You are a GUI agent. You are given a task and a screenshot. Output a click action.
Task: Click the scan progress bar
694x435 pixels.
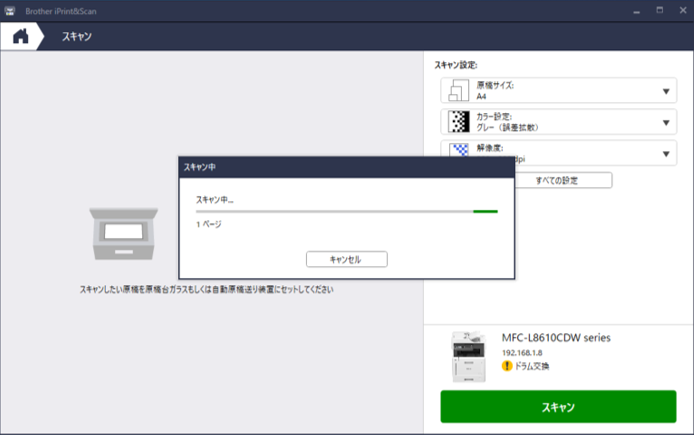pos(346,211)
